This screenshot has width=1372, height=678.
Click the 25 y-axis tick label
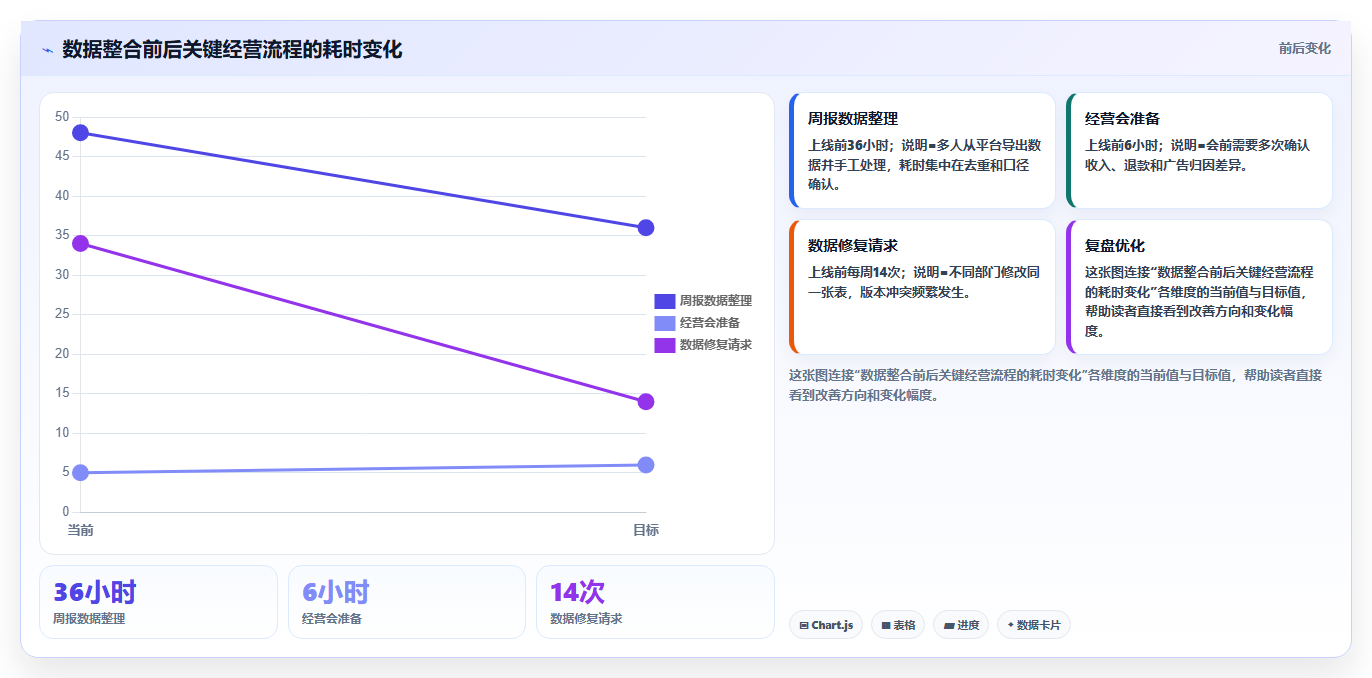tap(62, 314)
